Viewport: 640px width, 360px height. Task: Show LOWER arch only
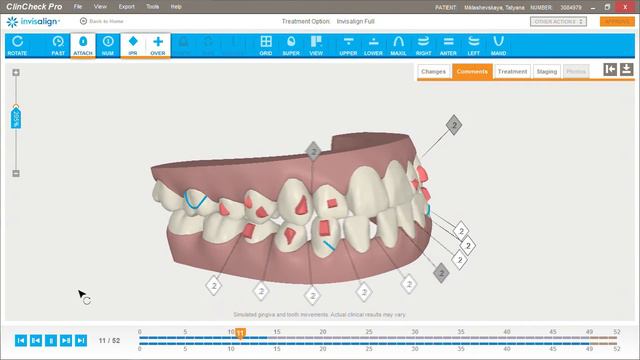tap(373, 45)
